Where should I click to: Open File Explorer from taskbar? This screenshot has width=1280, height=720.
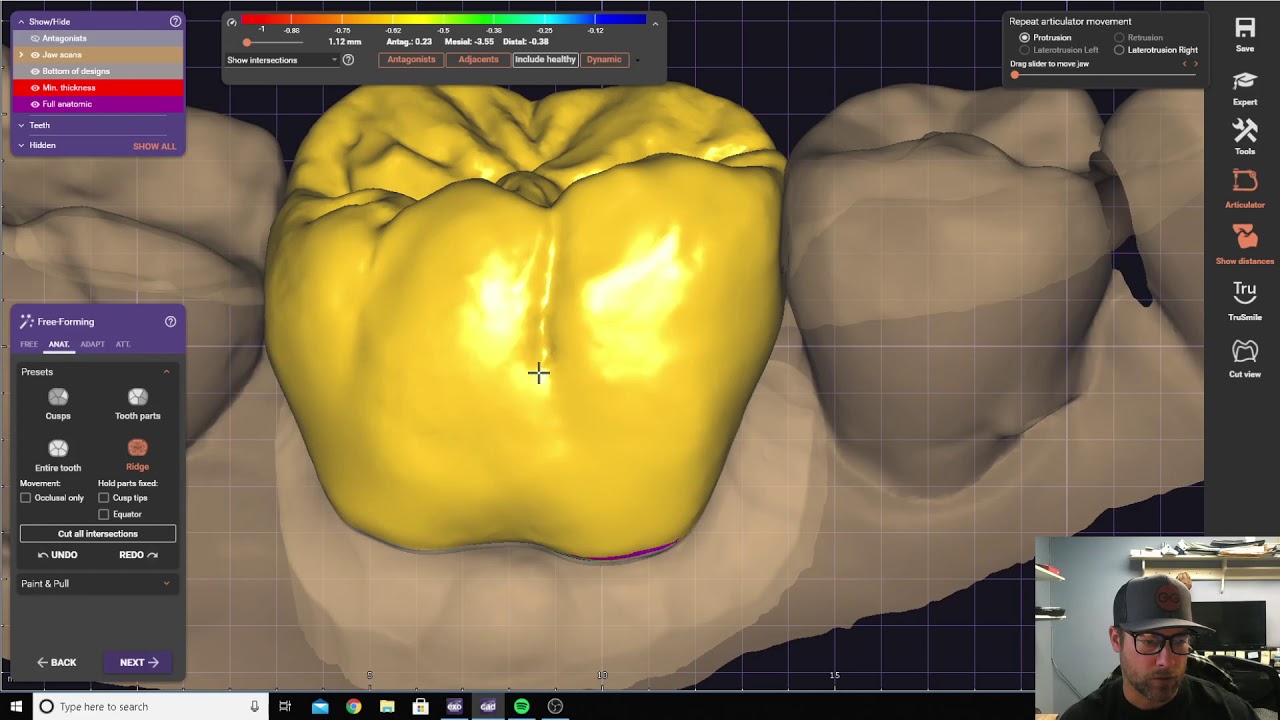pos(387,706)
